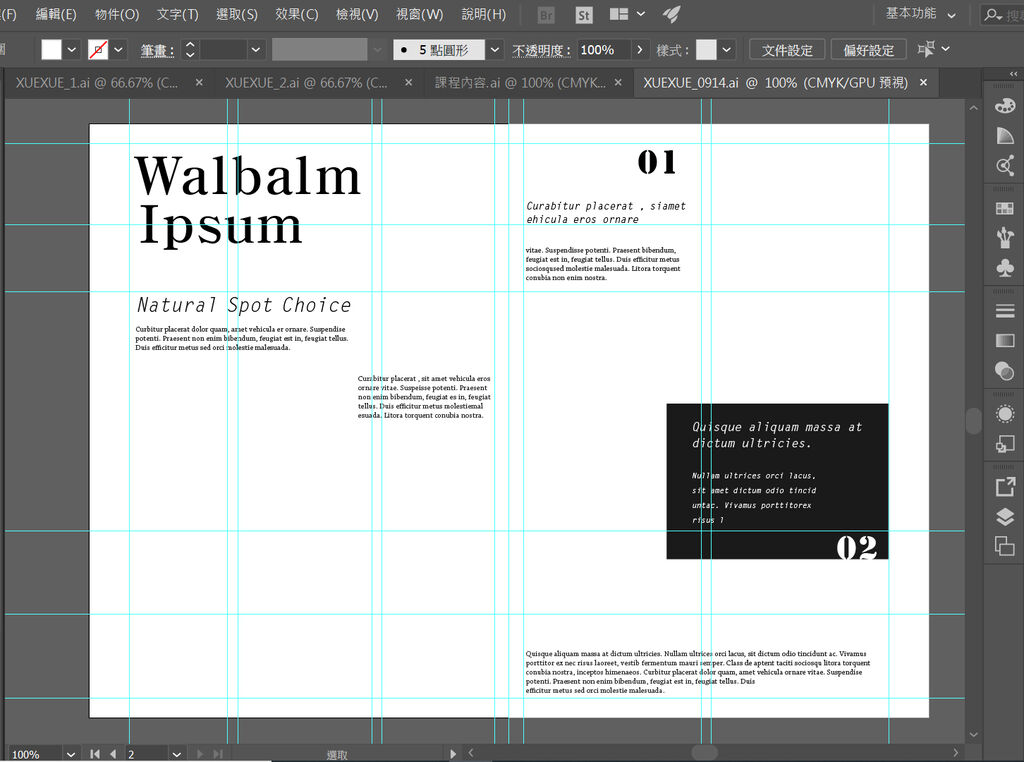Open the artboard number dropdown

tap(176, 754)
